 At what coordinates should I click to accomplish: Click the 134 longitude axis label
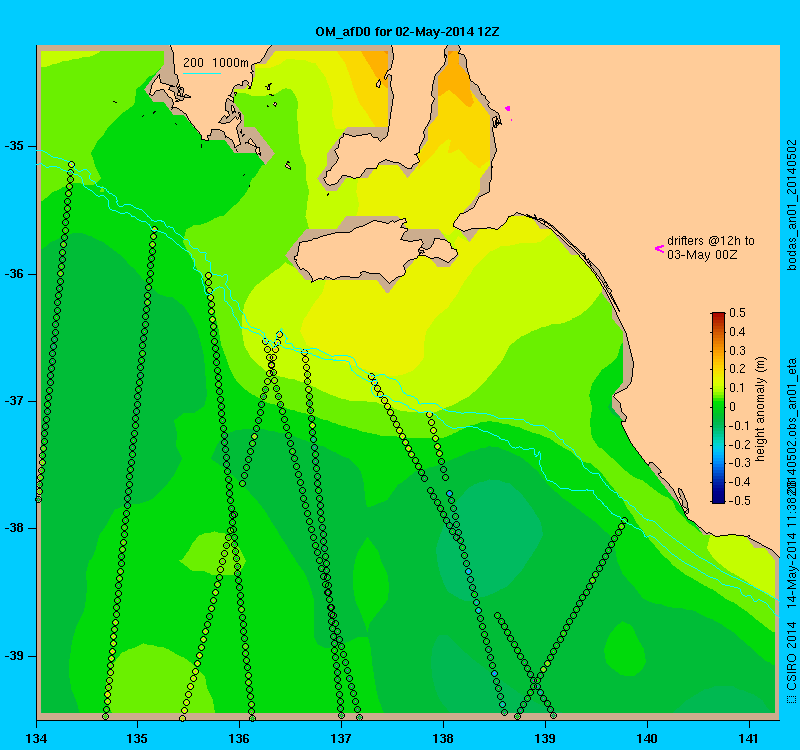pyautogui.click(x=36, y=738)
